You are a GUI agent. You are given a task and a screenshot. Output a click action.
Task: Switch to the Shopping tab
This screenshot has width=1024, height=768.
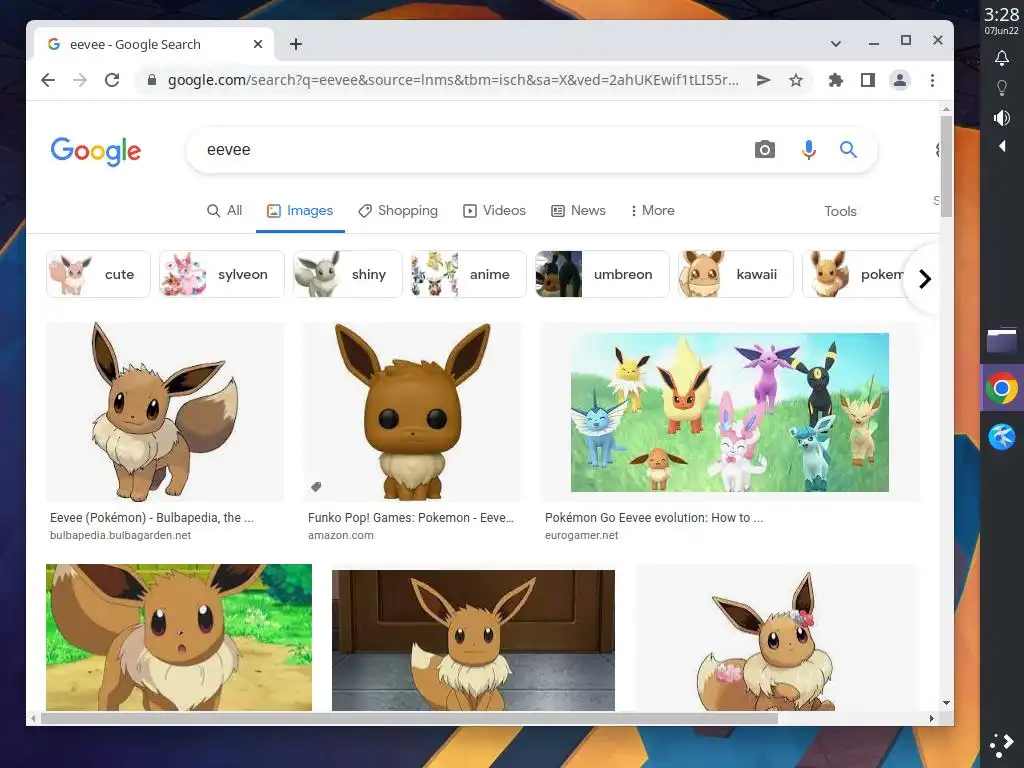pos(398,210)
